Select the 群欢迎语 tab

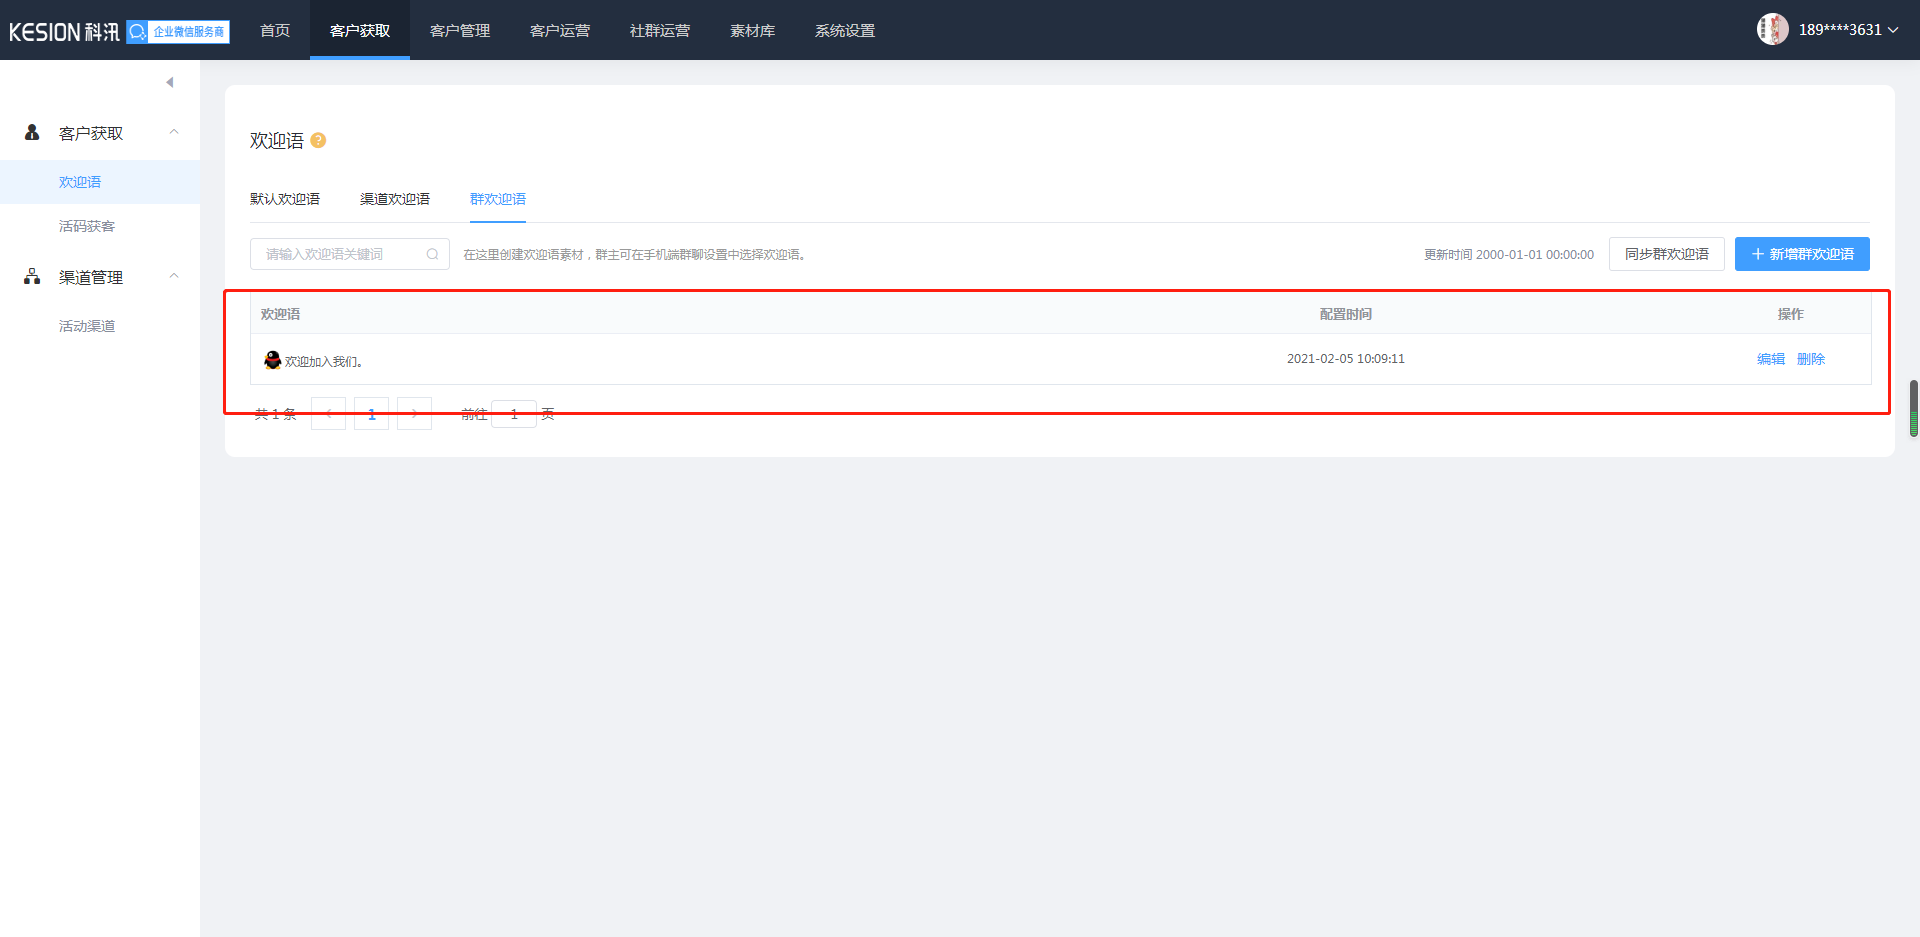point(498,199)
